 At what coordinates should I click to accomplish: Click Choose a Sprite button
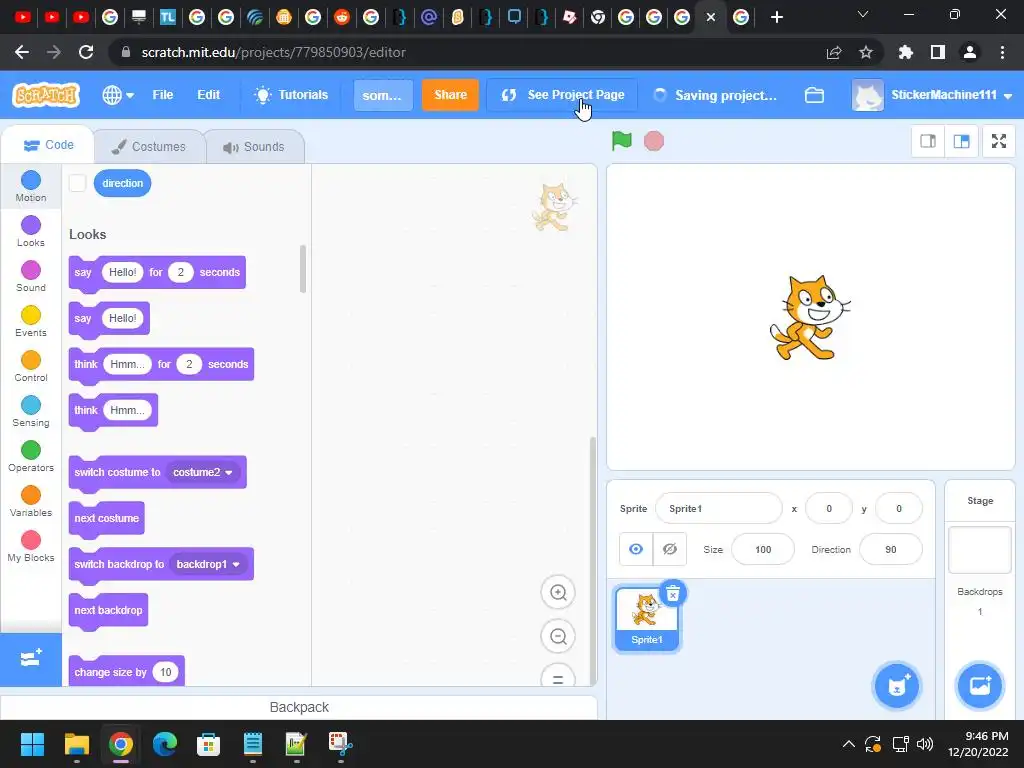coord(897,686)
